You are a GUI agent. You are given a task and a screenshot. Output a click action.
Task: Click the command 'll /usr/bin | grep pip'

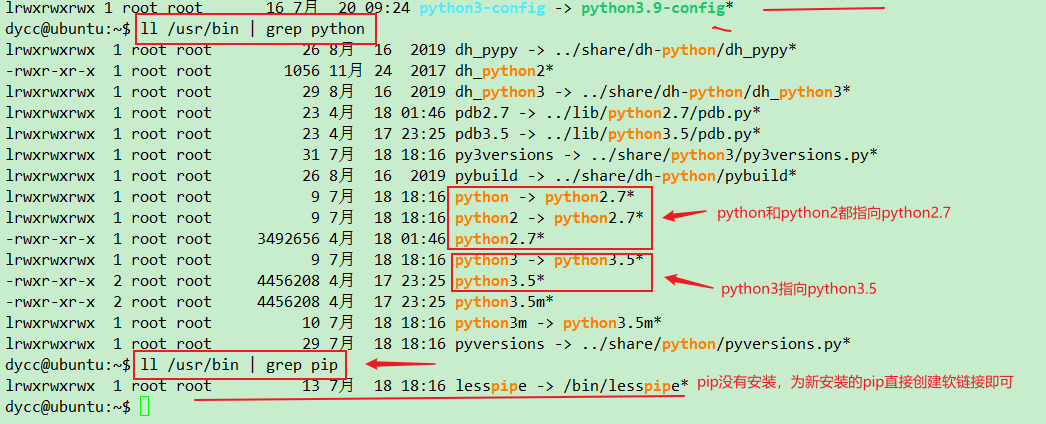pyautogui.click(x=239, y=365)
